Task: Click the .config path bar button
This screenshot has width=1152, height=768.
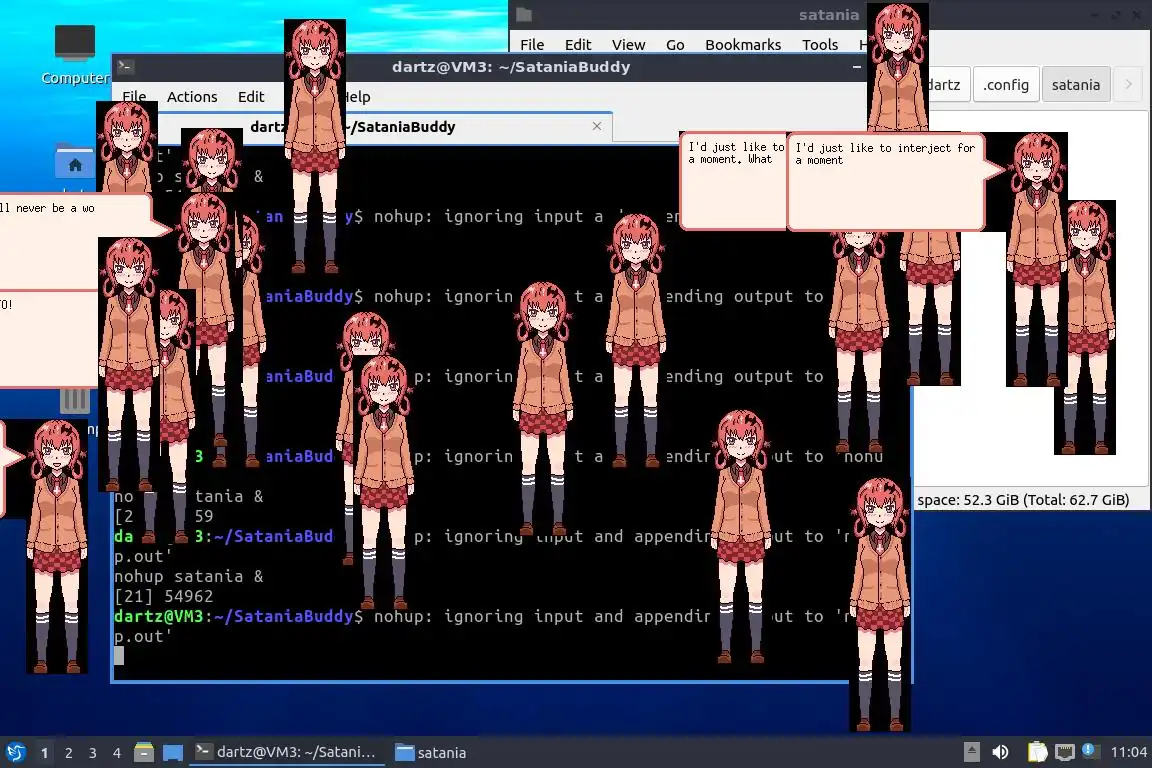Action: click(x=1006, y=85)
